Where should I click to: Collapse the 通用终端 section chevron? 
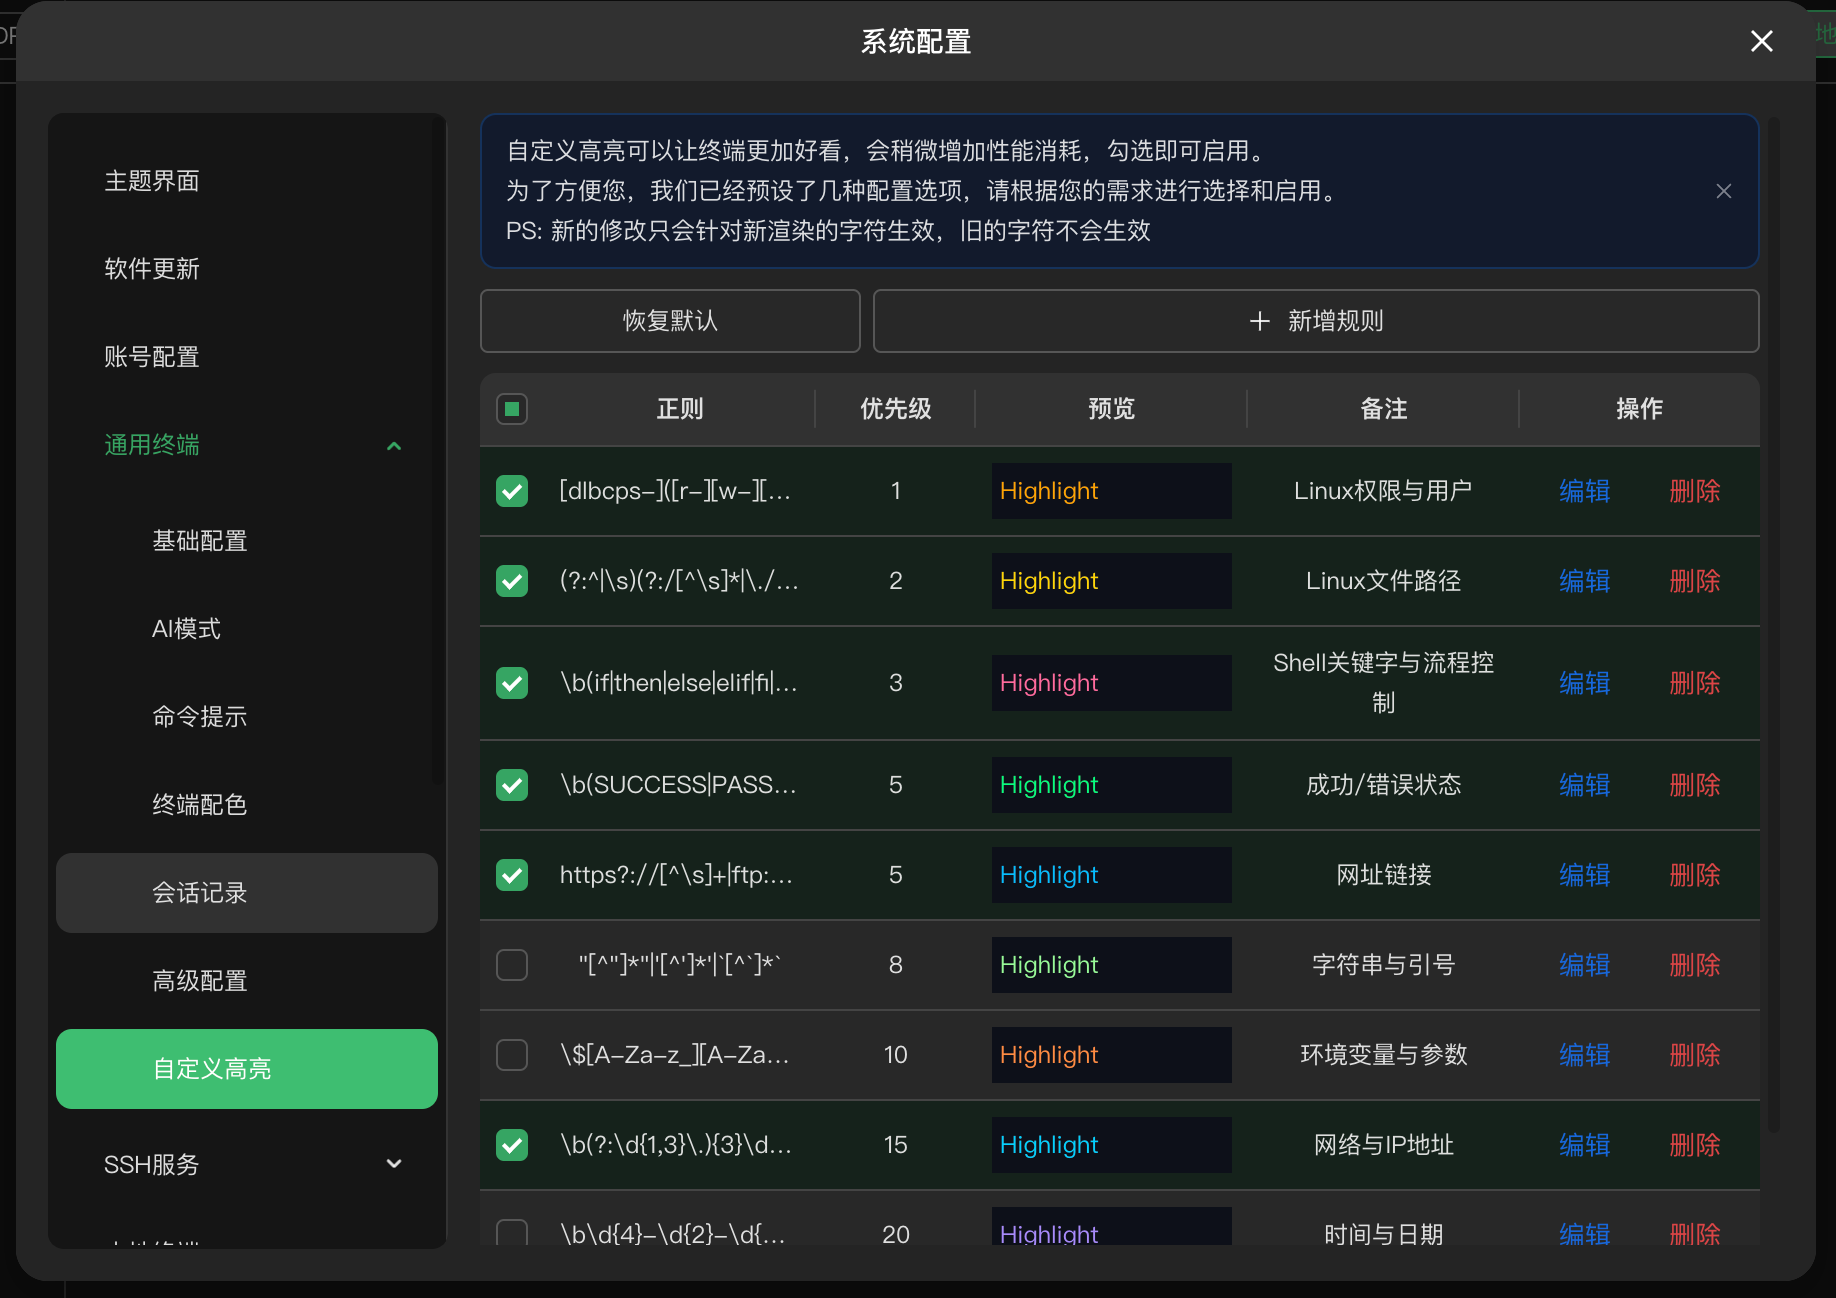point(393,445)
